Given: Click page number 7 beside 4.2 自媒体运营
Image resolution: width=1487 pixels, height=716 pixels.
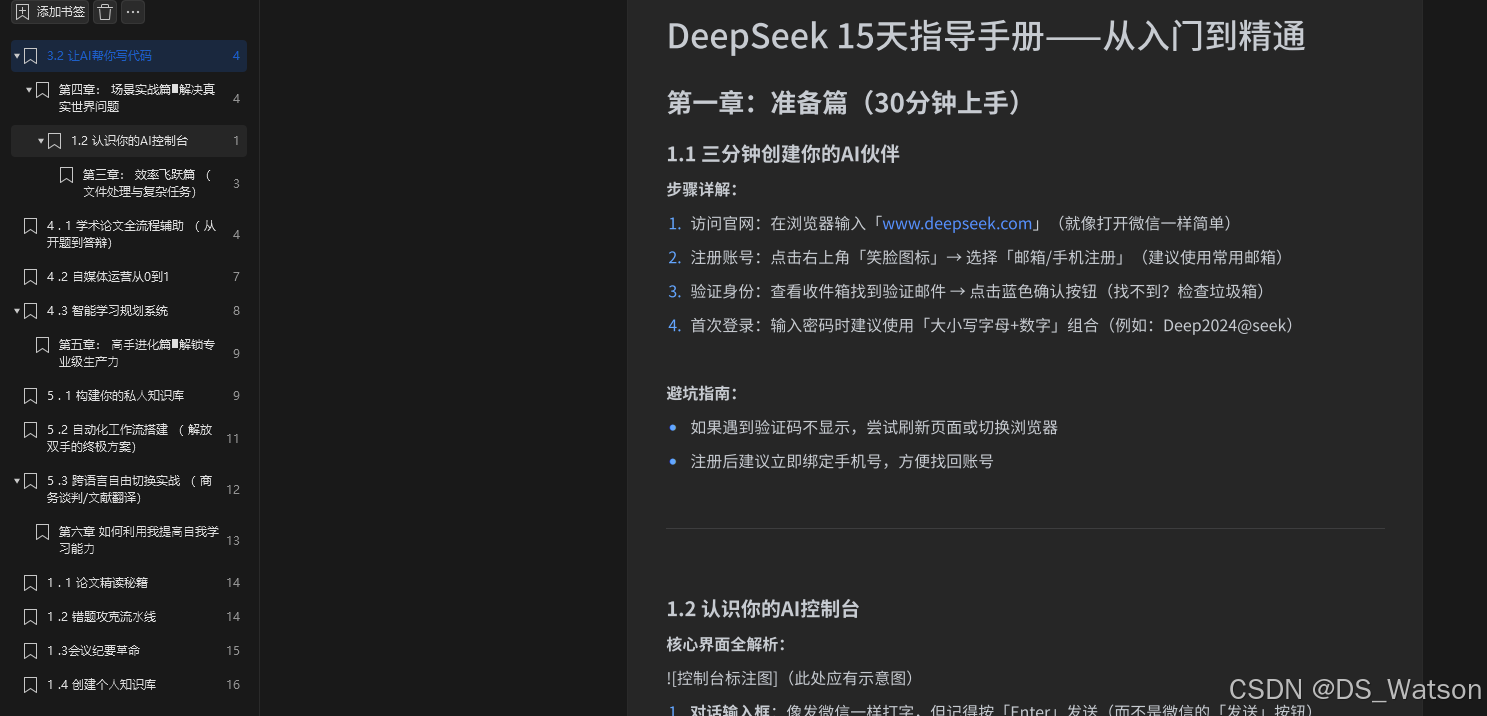Looking at the screenshot, I should [x=236, y=277].
